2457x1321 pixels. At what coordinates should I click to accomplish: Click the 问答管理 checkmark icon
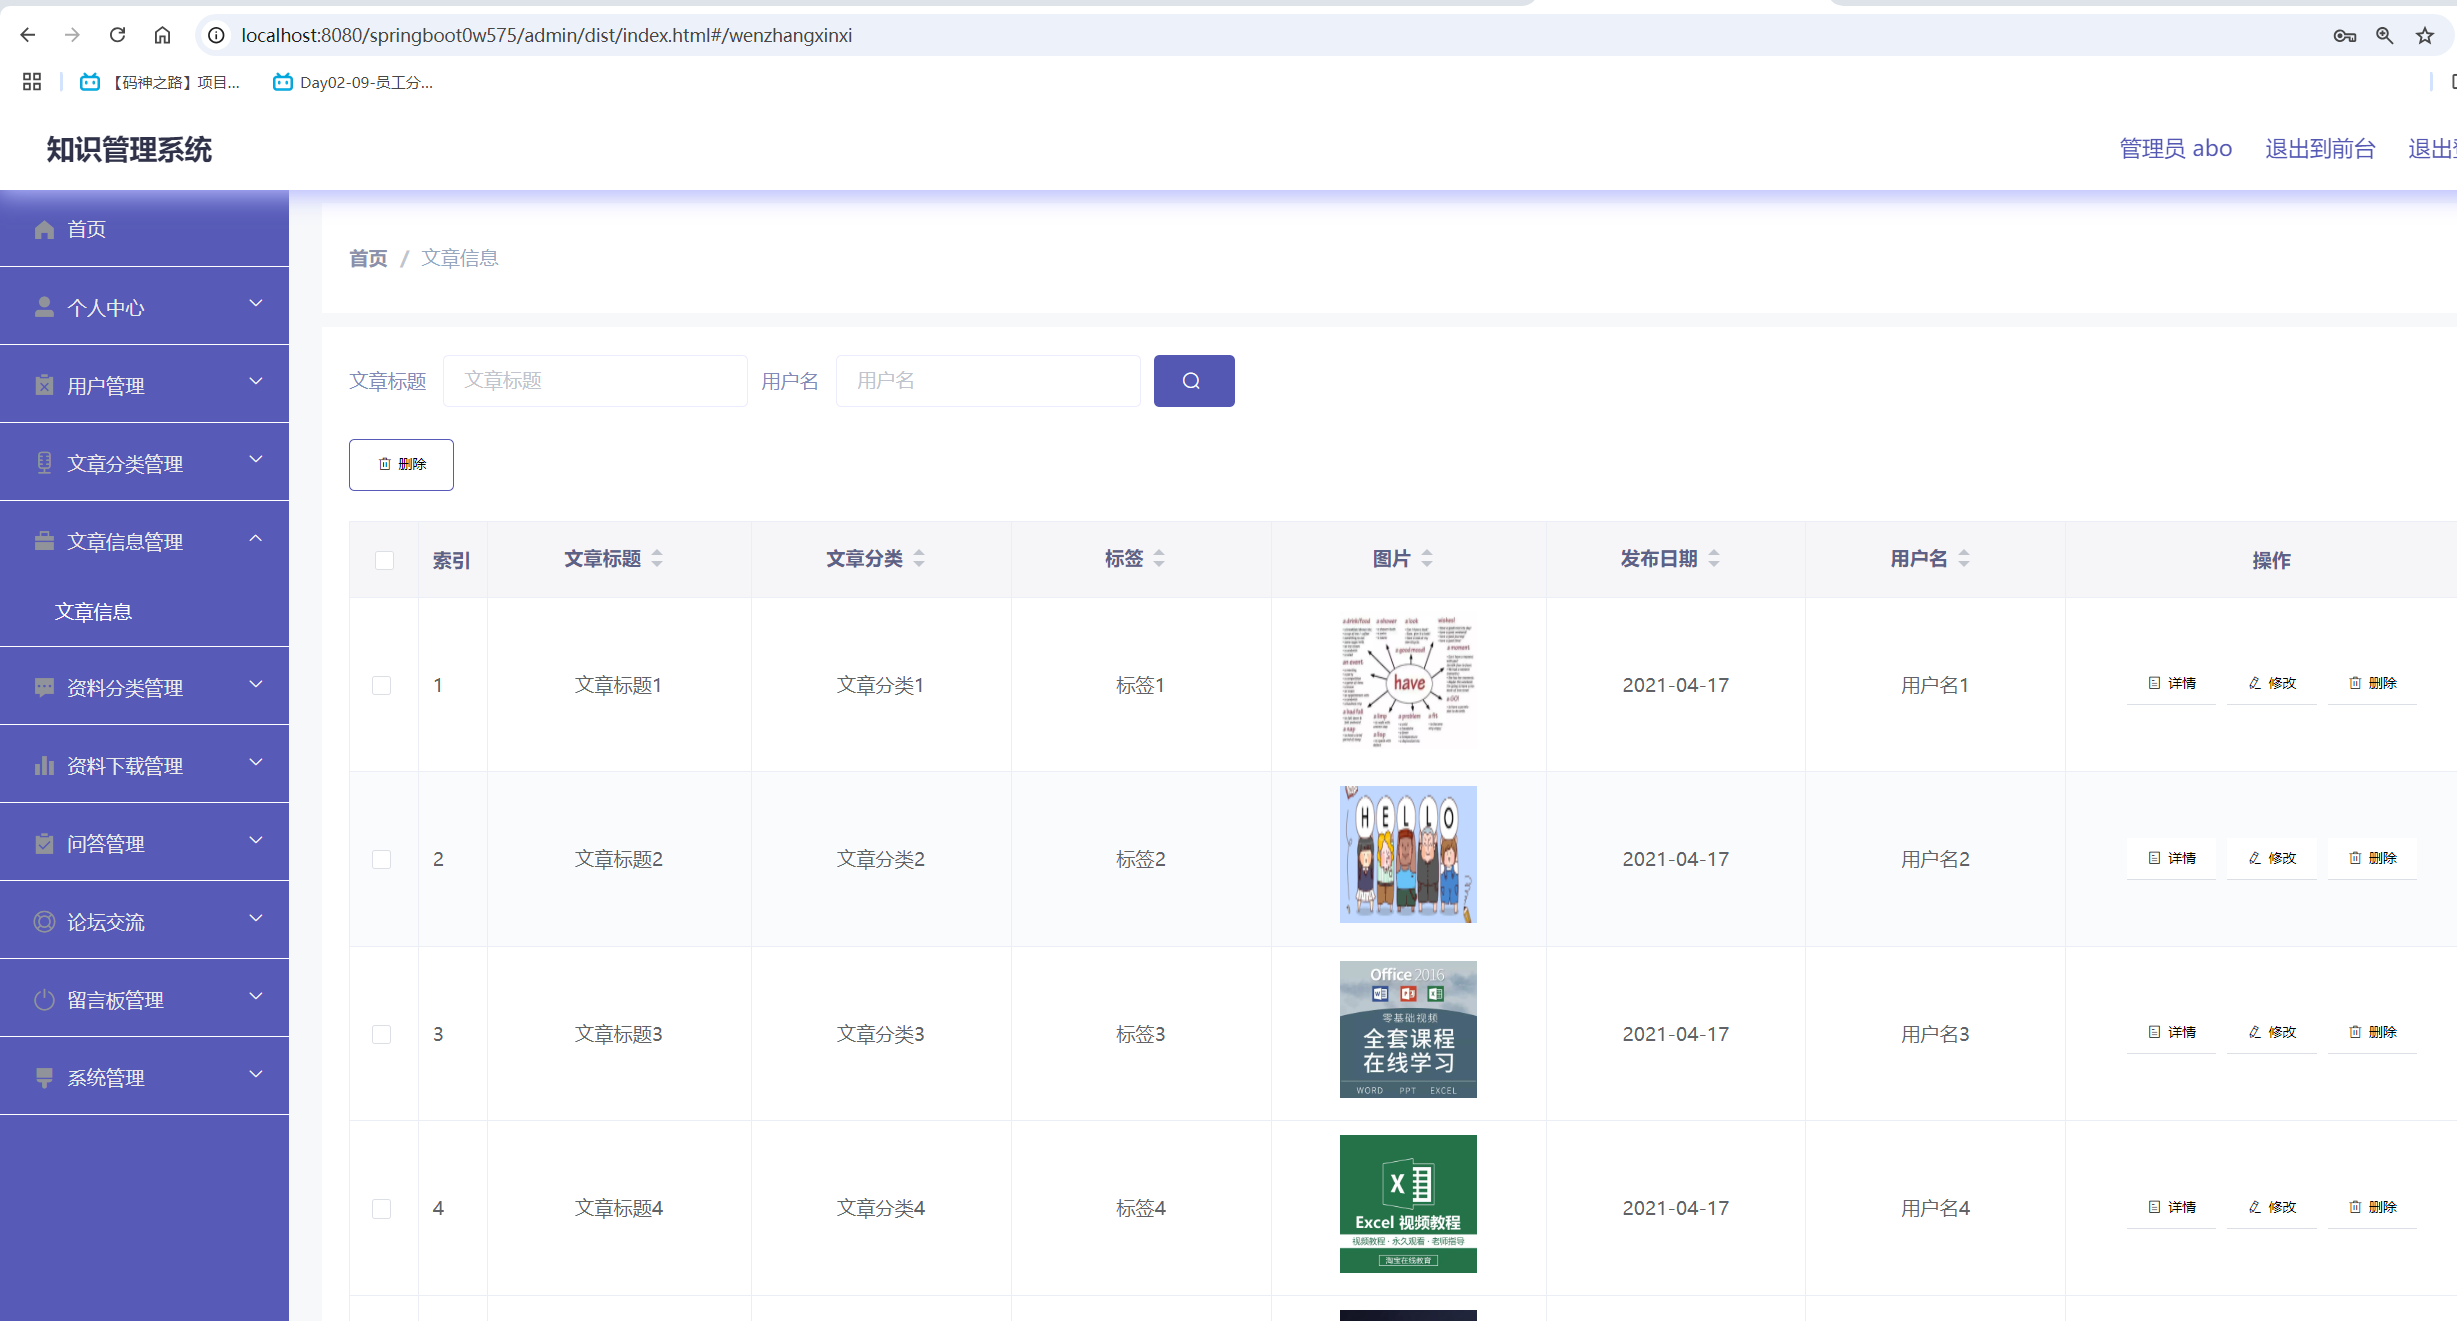[x=44, y=843]
